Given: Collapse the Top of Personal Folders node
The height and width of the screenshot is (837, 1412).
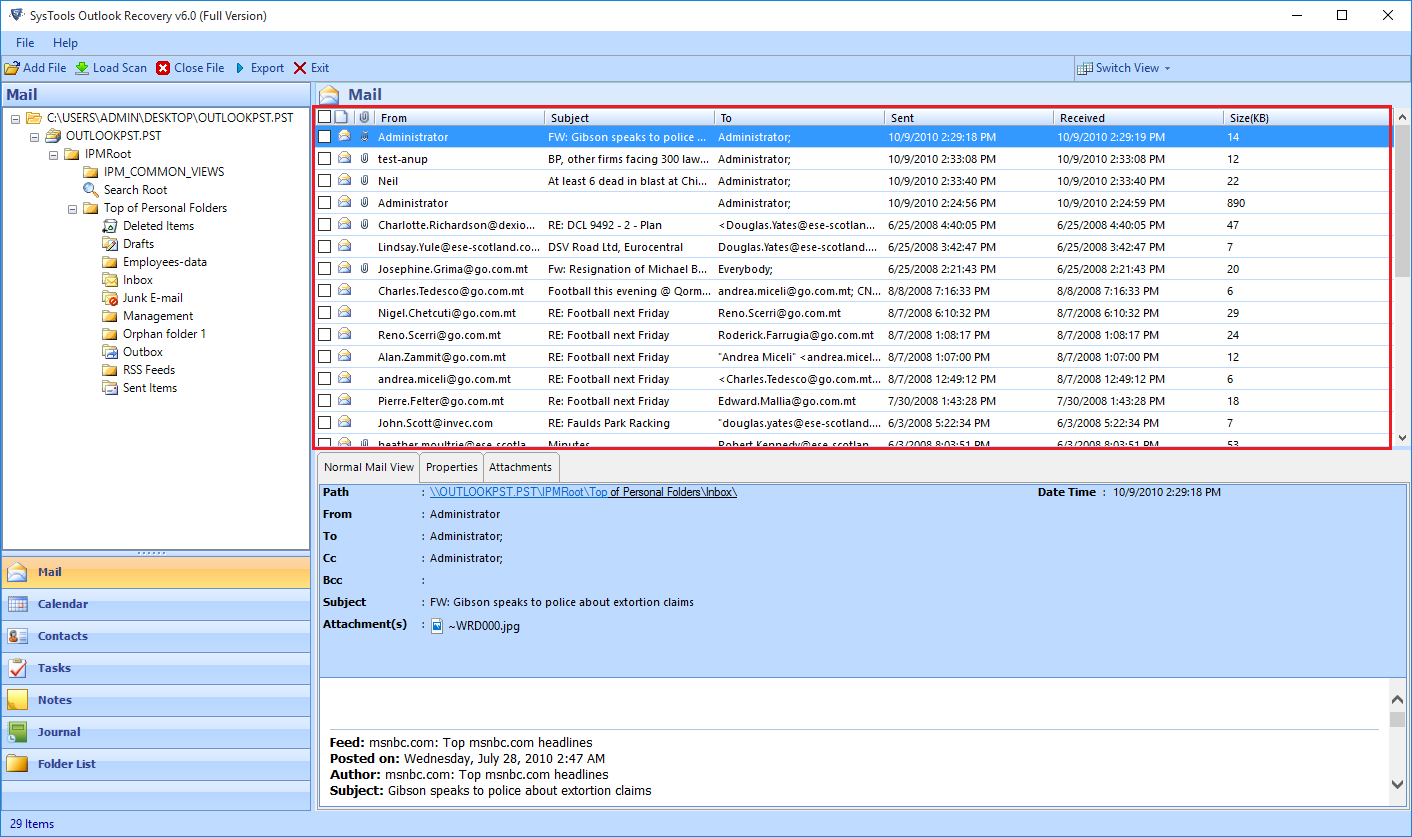Looking at the screenshot, I should (72, 208).
